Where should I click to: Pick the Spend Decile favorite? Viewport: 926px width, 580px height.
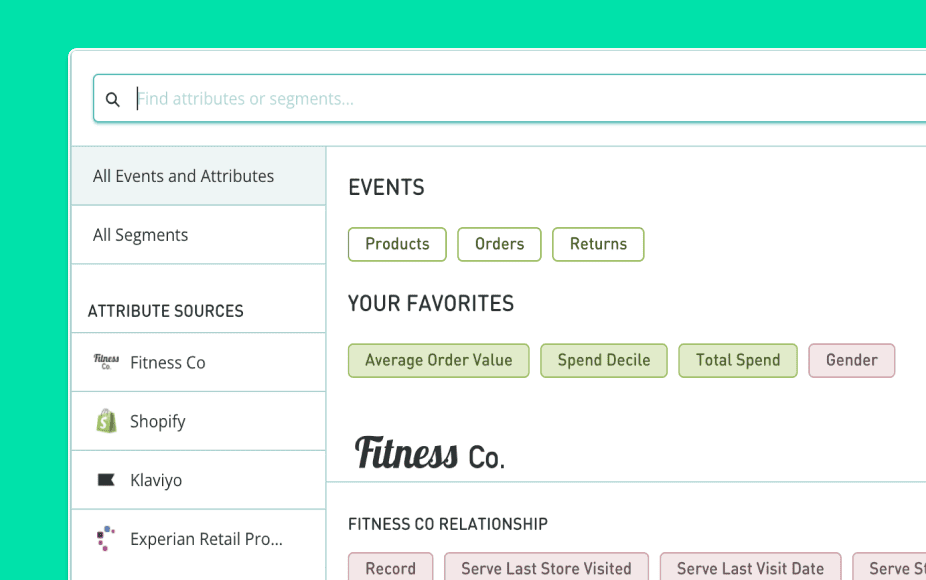(x=604, y=360)
